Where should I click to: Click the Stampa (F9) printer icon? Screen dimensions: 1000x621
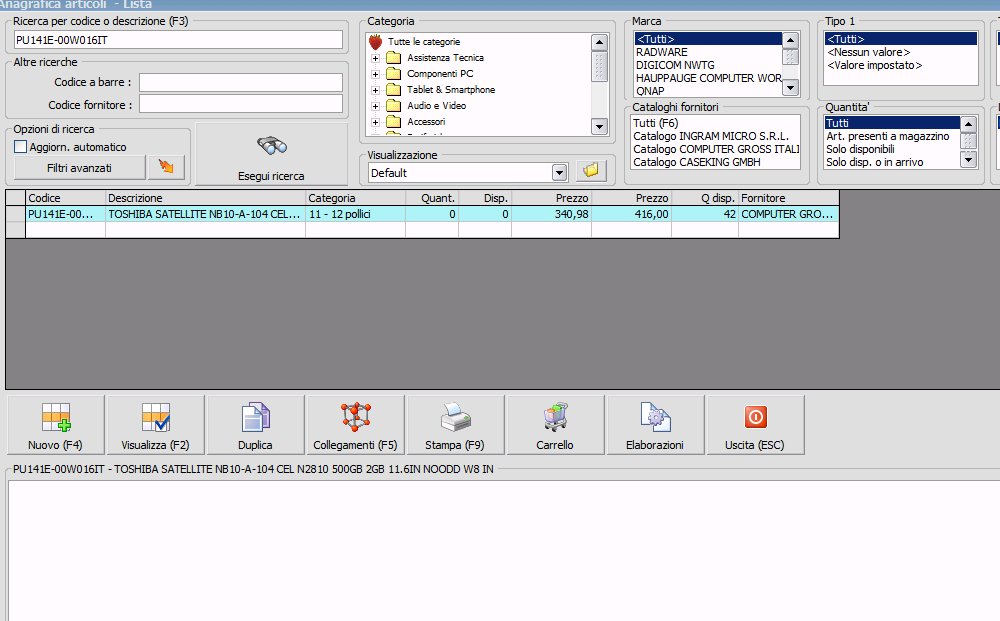[455, 417]
